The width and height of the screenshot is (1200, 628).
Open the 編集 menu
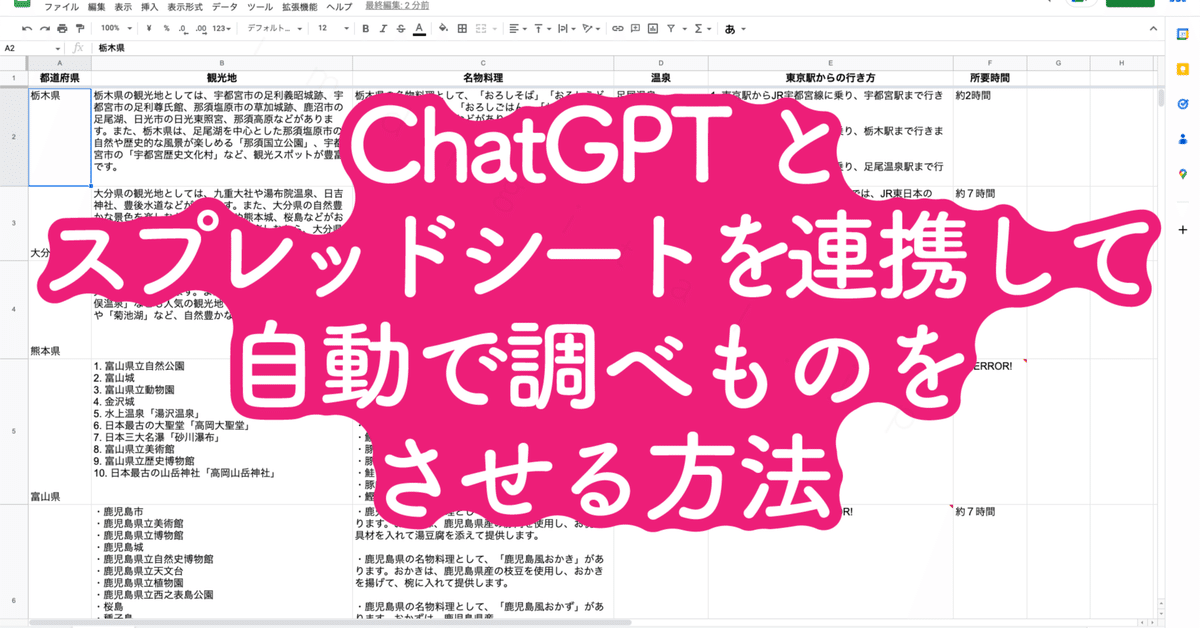pyautogui.click(x=96, y=7)
